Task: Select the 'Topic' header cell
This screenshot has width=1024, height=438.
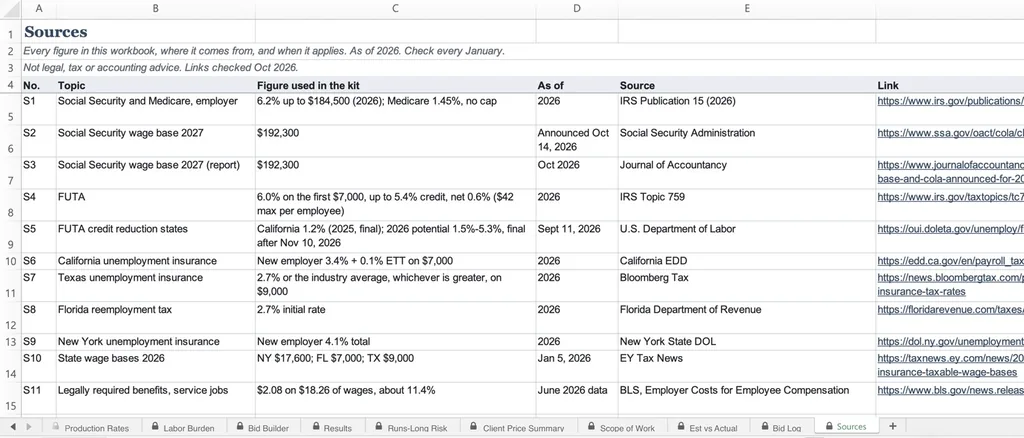Action: pyautogui.click(x=155, y=85)
